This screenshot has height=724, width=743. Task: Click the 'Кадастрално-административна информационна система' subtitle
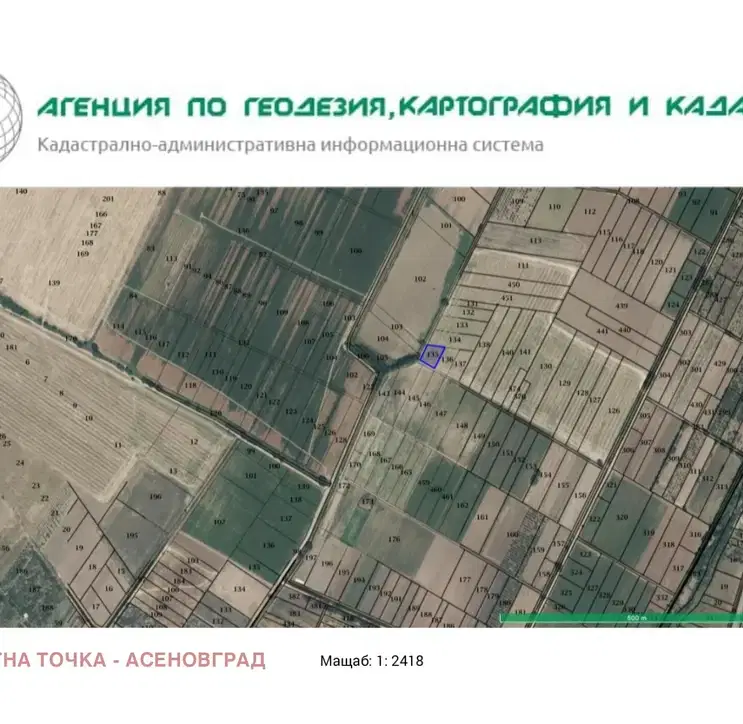(290, 145)
